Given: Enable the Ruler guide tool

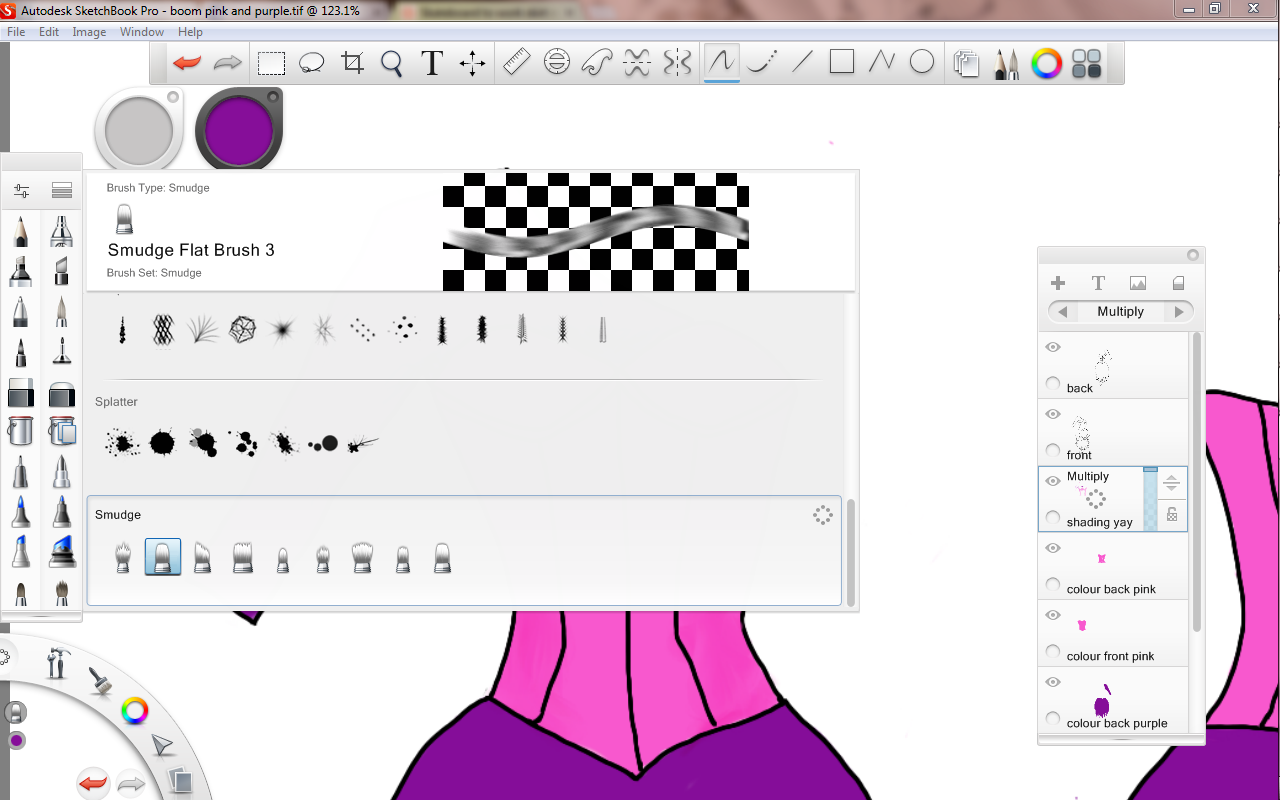Looking at the screenshot, I should point(516,63).
